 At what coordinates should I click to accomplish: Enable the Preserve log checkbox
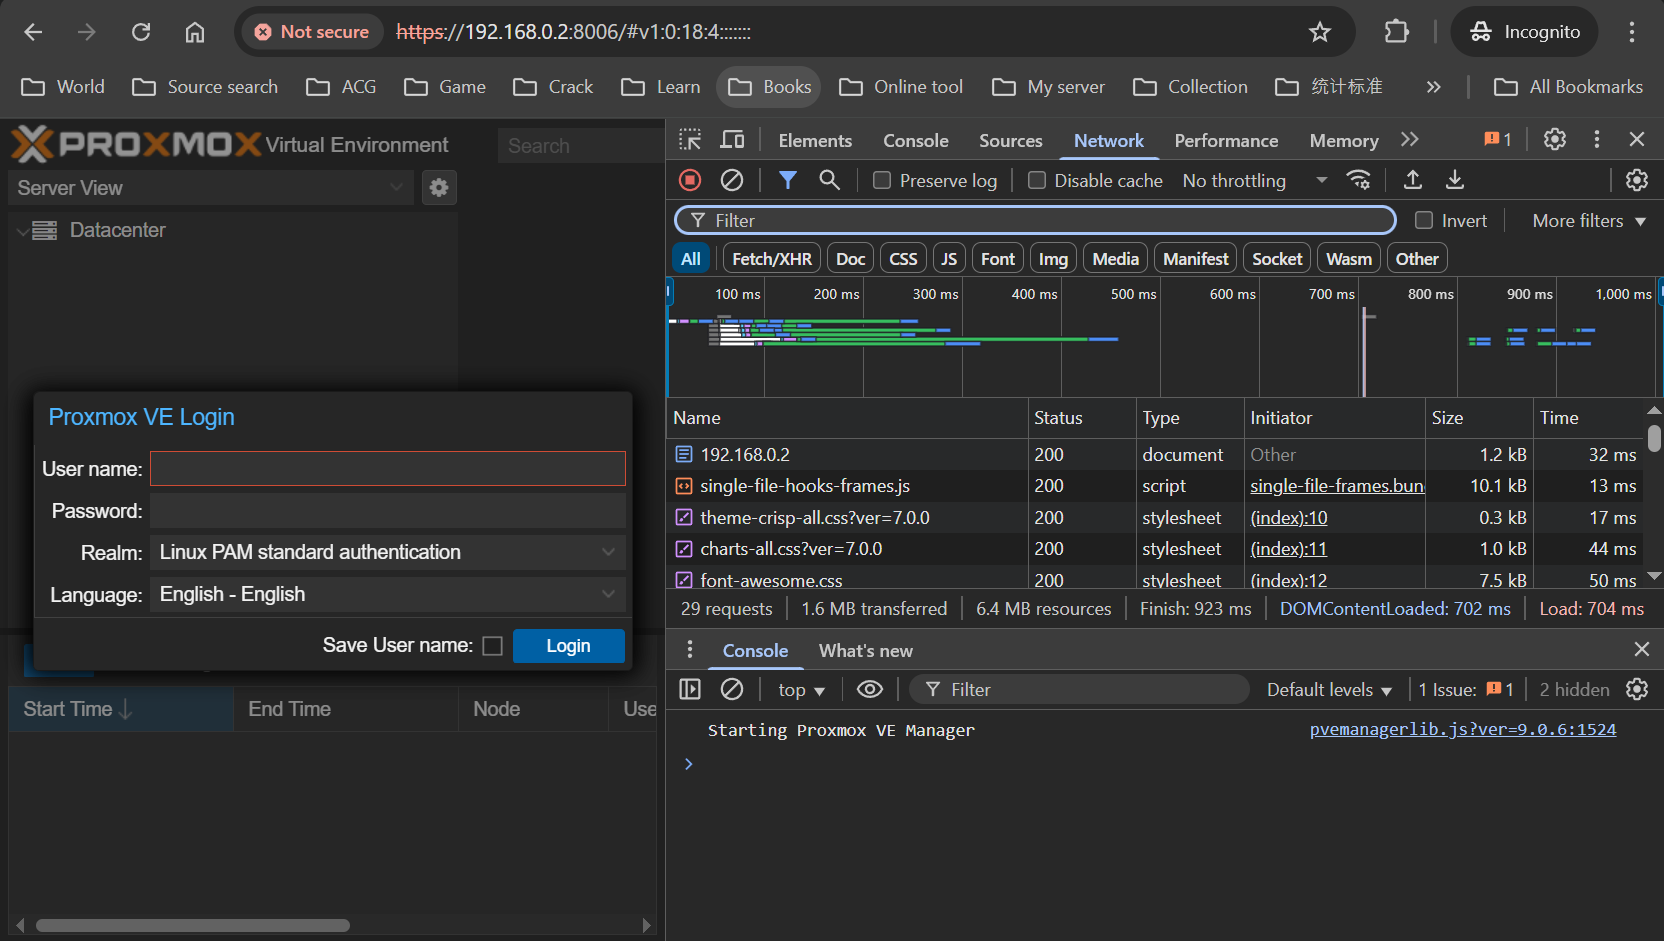click(x=882, y=181)
